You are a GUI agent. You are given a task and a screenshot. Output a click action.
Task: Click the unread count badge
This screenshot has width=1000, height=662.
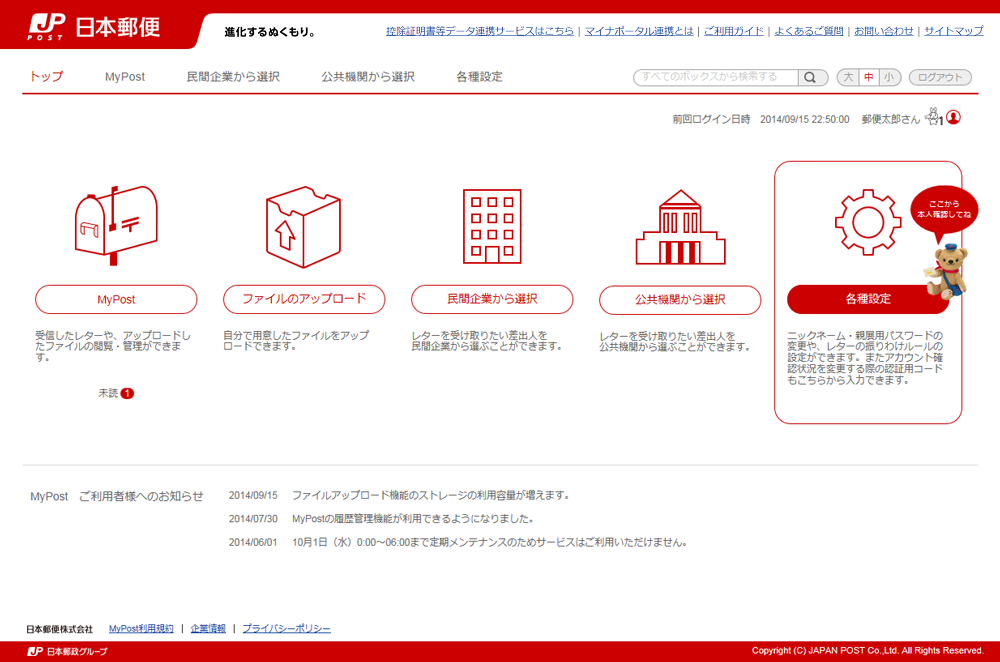tap(128, 394)
